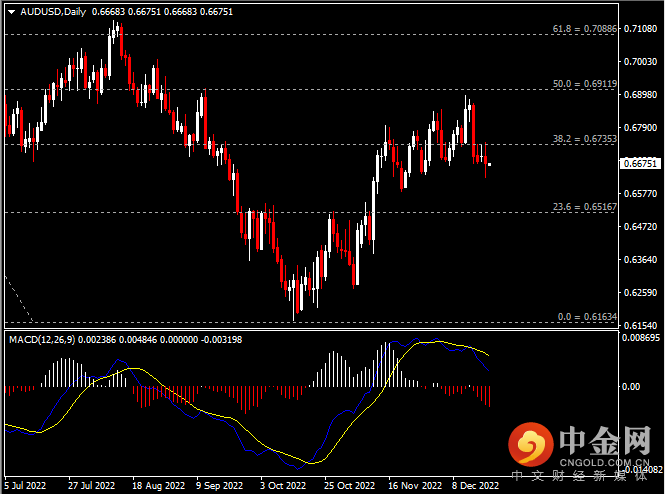Select the 50.0 = 0.69119 Fibonacci label
665x494 pixels.
pyautogui.click(x=585, y=84)
